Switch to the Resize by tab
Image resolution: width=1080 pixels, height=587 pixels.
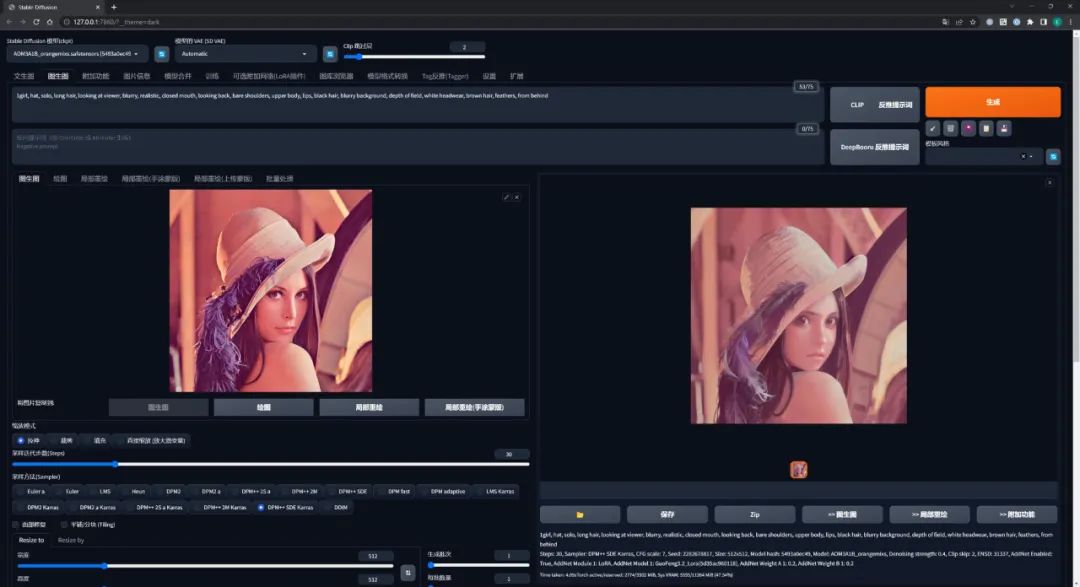tap(71, 540)
